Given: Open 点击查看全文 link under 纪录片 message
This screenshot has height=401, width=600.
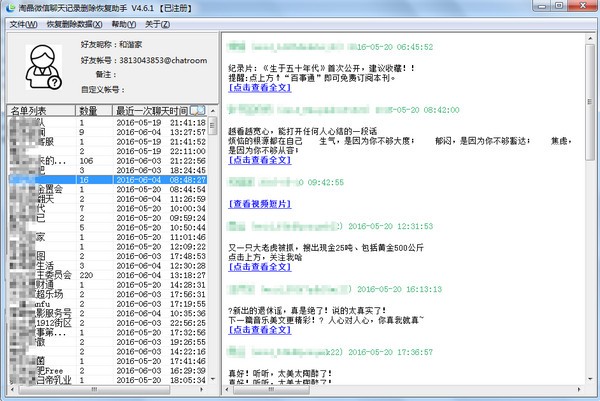Looking at the screenshot, I should coord(260,88).
